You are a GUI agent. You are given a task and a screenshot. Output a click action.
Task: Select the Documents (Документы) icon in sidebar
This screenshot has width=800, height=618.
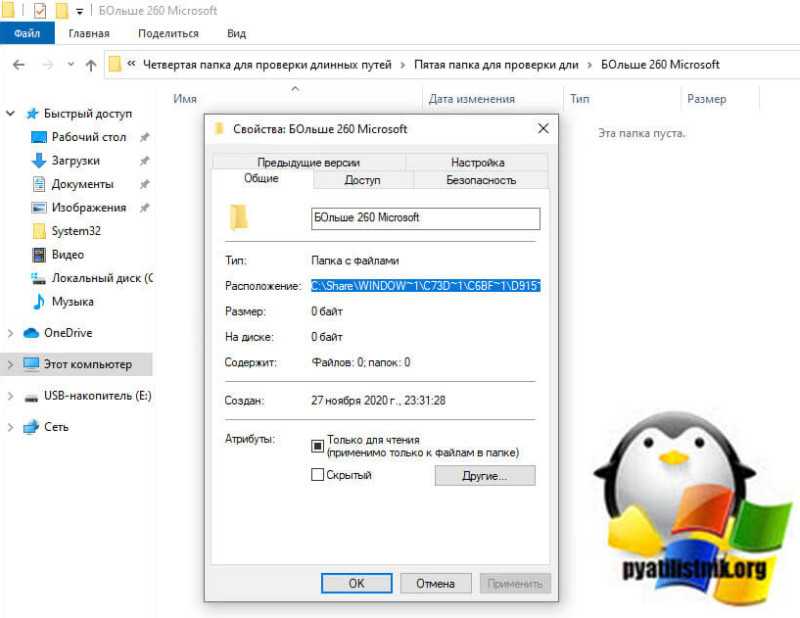tap(39, 184)
